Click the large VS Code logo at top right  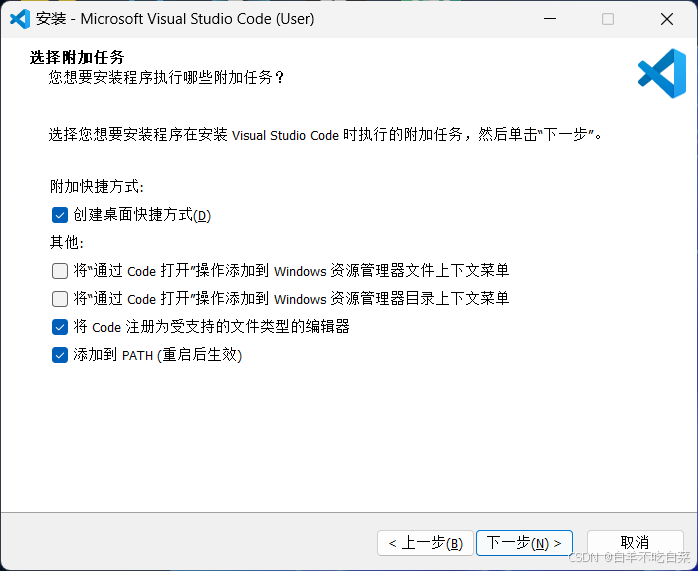662,73
